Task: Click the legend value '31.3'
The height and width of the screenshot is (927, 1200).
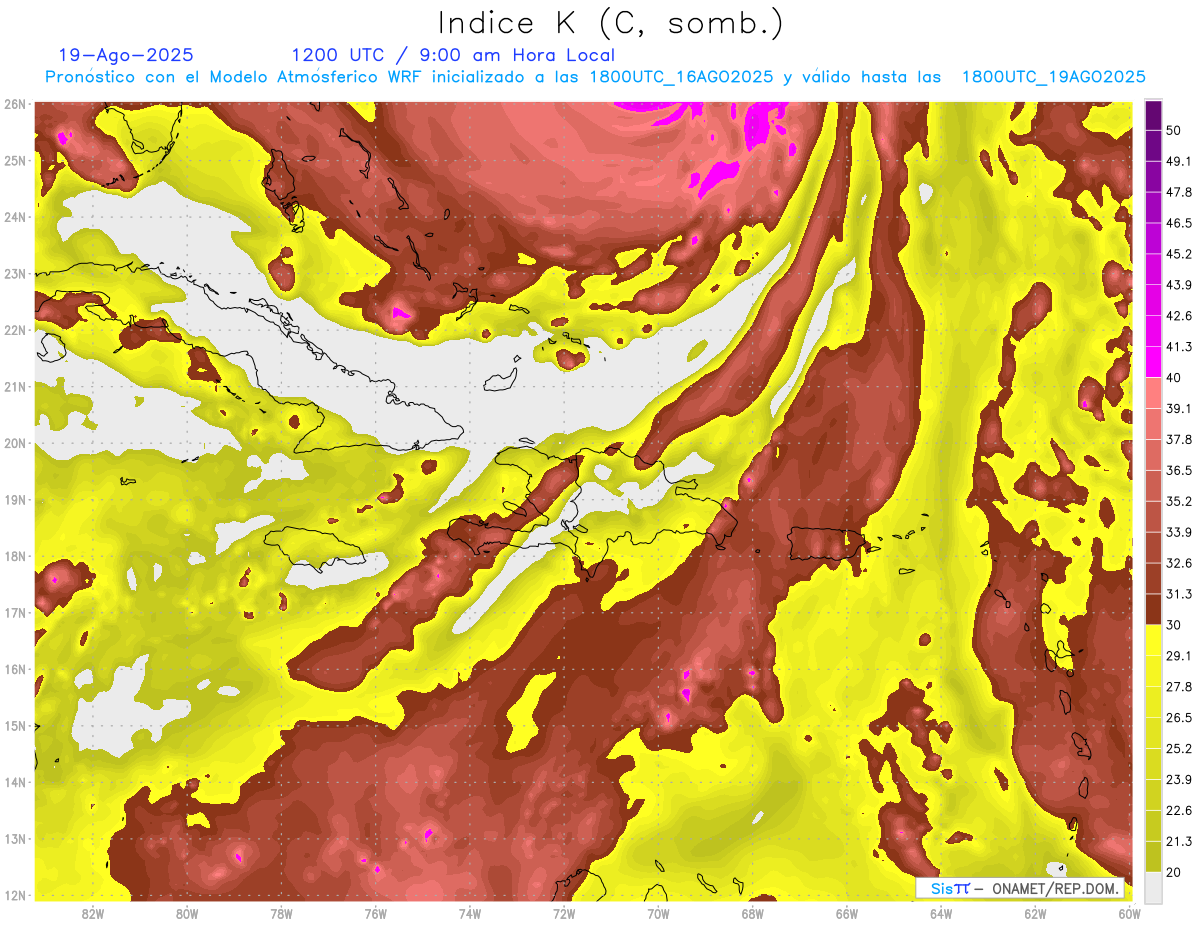Action: (x=1179, y=594)
